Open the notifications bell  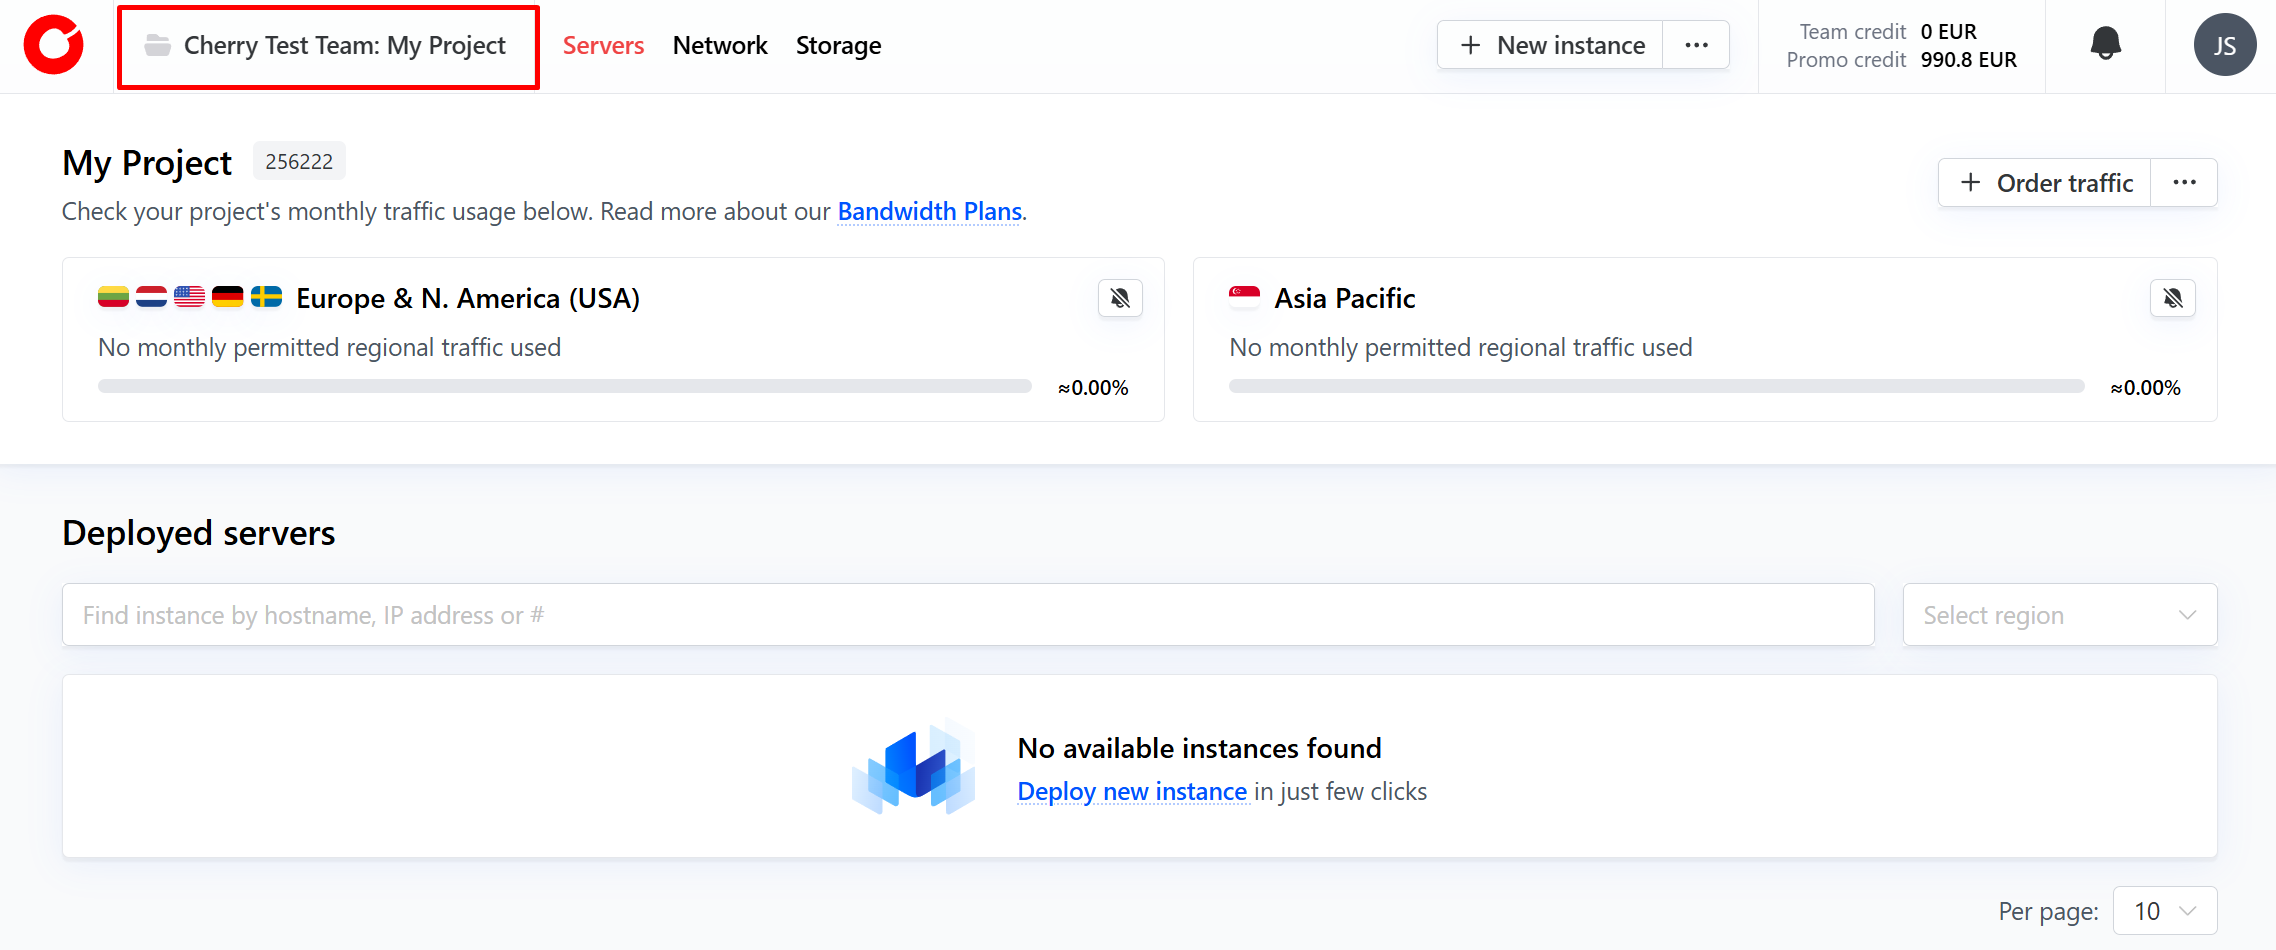(x=2105, y=44)
